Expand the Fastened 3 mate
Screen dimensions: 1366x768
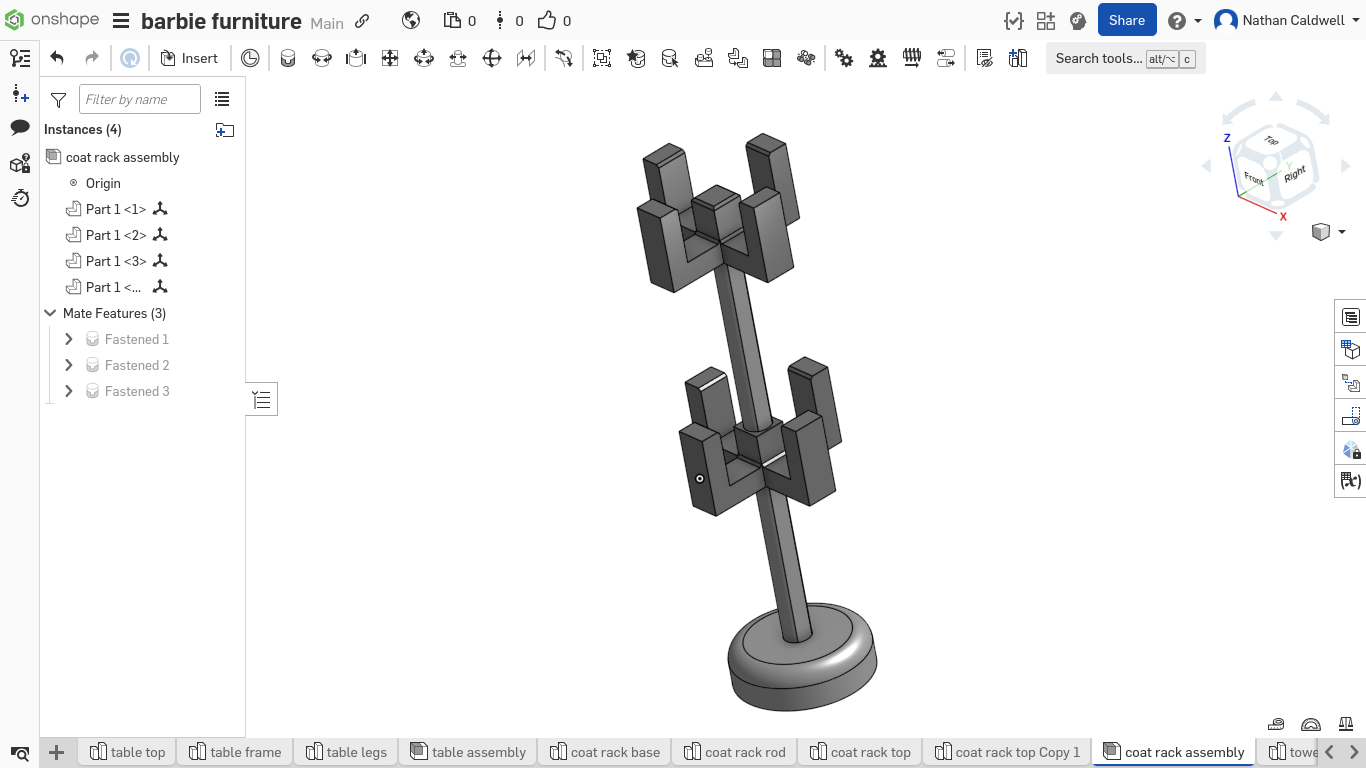pos(69,391)
